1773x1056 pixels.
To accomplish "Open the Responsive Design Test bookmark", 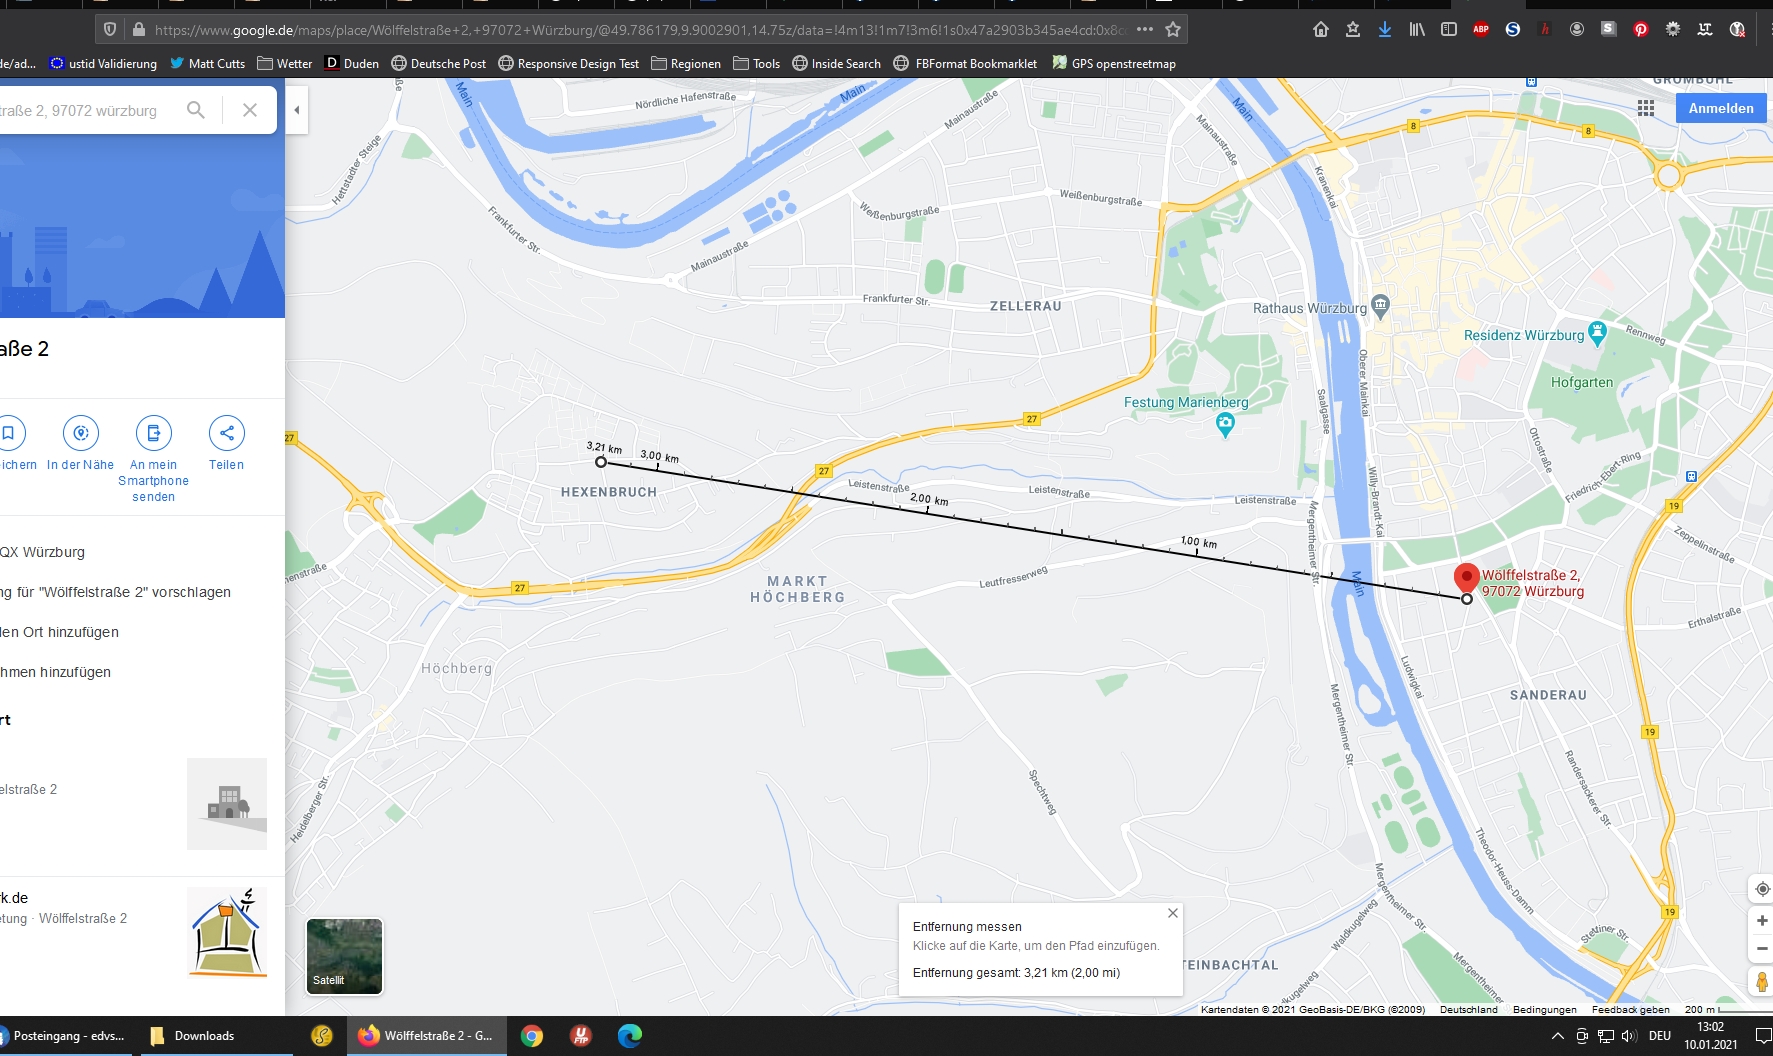I will coord(568,64).
